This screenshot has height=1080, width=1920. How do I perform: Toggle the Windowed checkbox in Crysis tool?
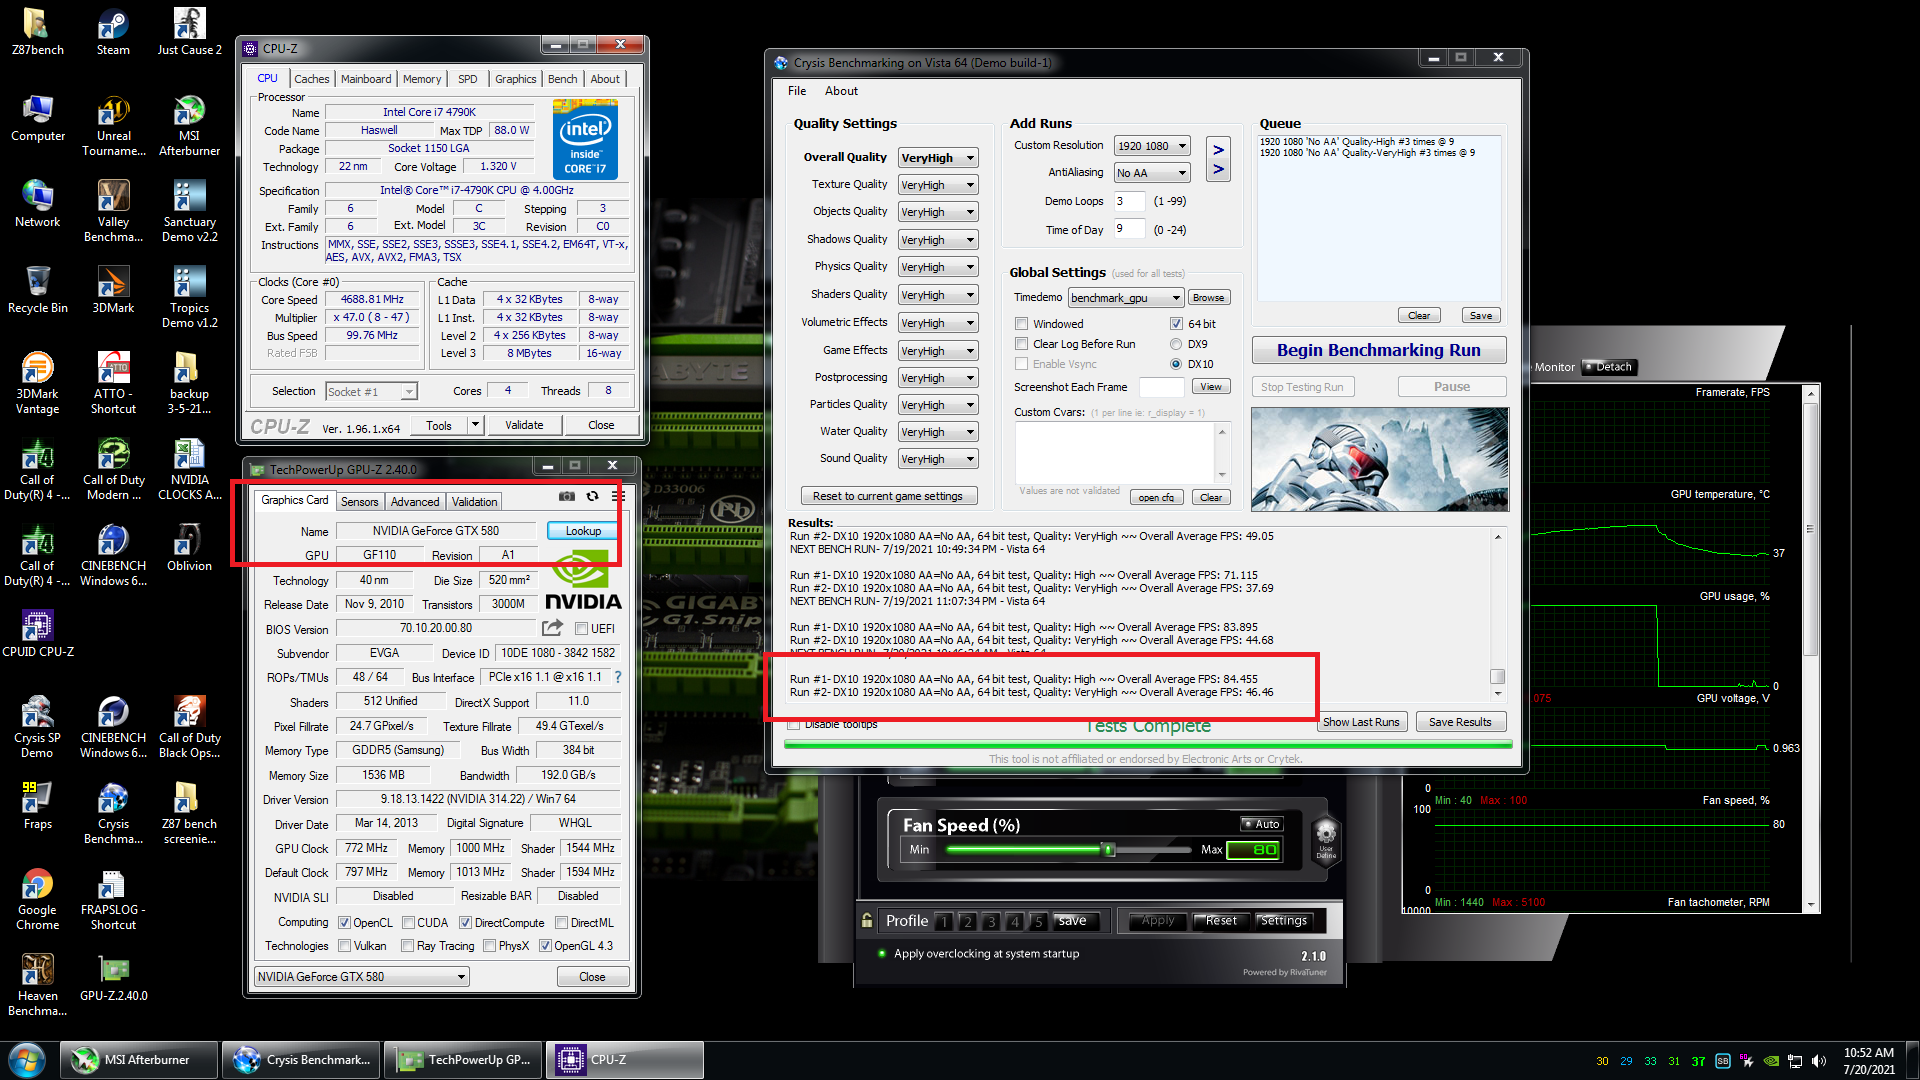pyautogui.click(x=1021, y=324)
